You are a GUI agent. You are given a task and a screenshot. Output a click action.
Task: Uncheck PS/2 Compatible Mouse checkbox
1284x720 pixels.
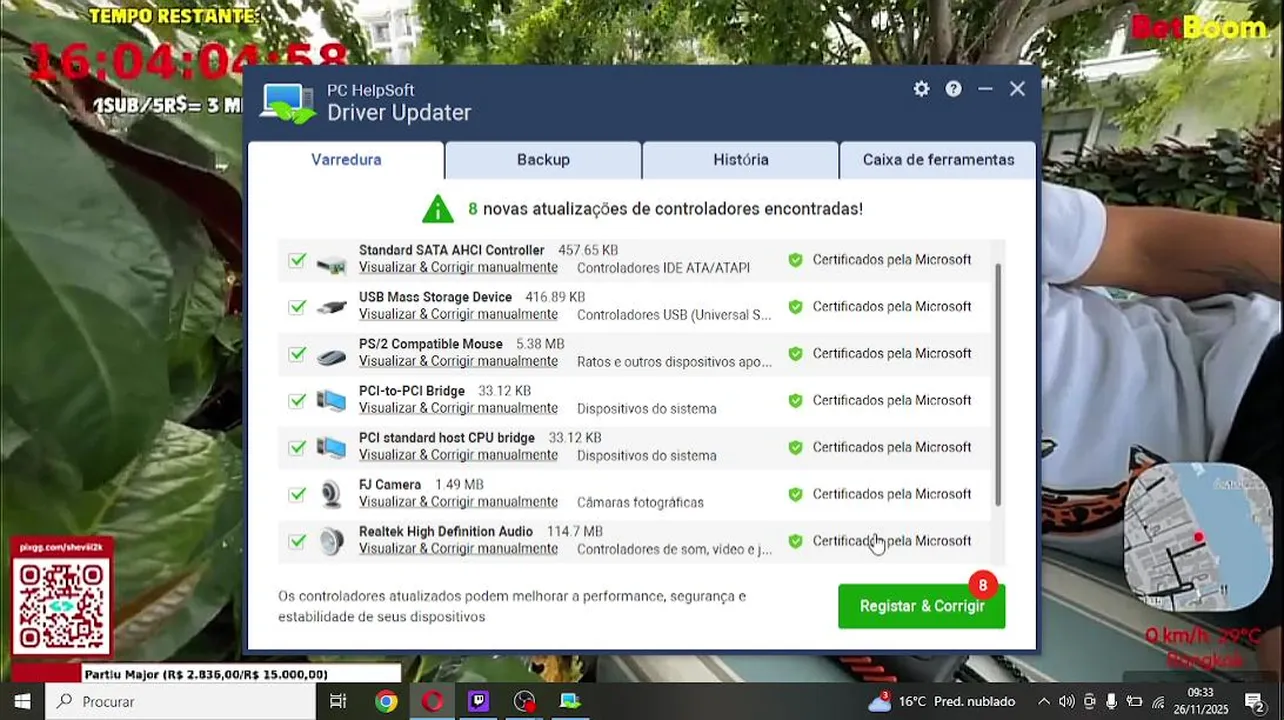(x=297, y=354)
